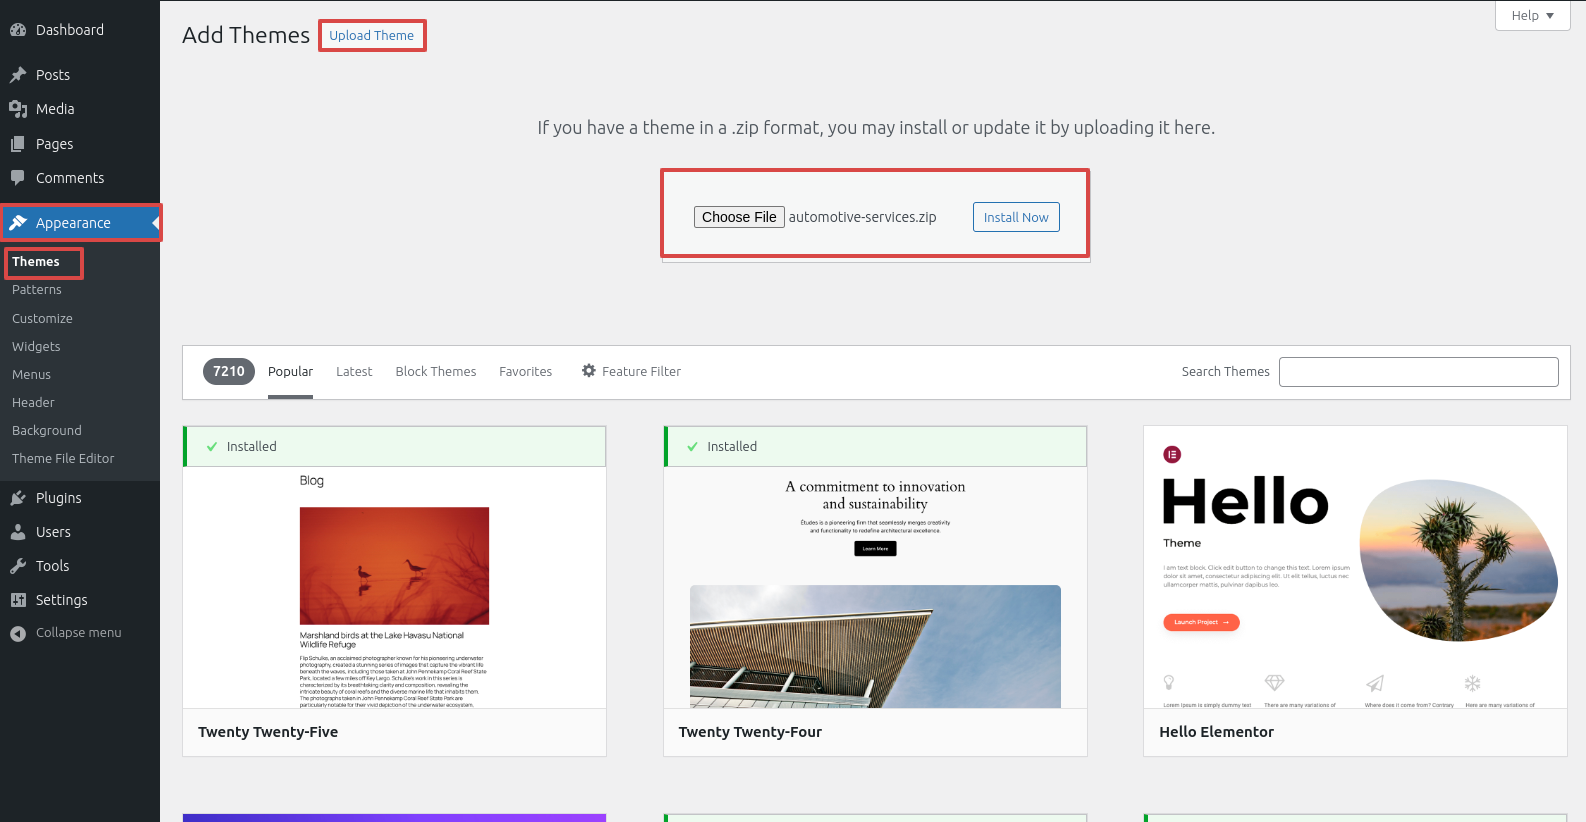The height and width of the screenshot is (822, 1586).
Task: Click the checkmark on Twenty Twenty-Four Installed bar
Action: pyautogui.click(x=692, y=447)
